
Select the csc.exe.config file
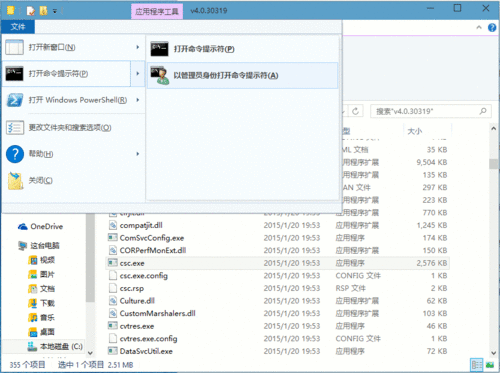click(x=144, y=276)
